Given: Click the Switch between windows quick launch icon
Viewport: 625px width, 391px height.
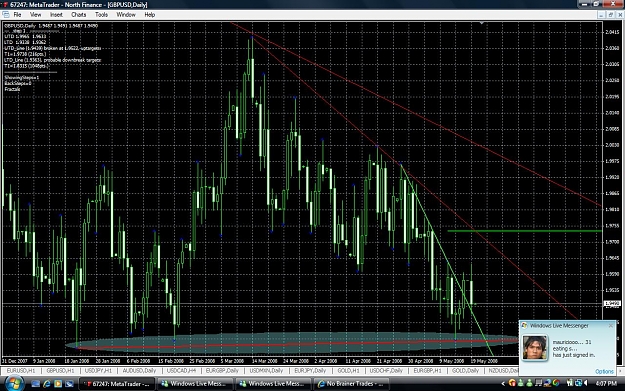Looking at the screenshot, I should pos(69,384).
